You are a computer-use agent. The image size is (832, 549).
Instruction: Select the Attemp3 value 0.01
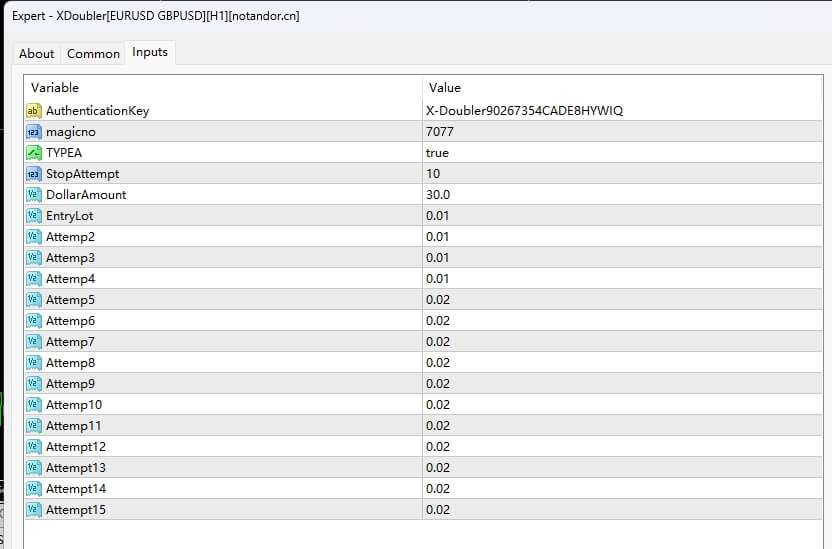(x=437, y=258)
